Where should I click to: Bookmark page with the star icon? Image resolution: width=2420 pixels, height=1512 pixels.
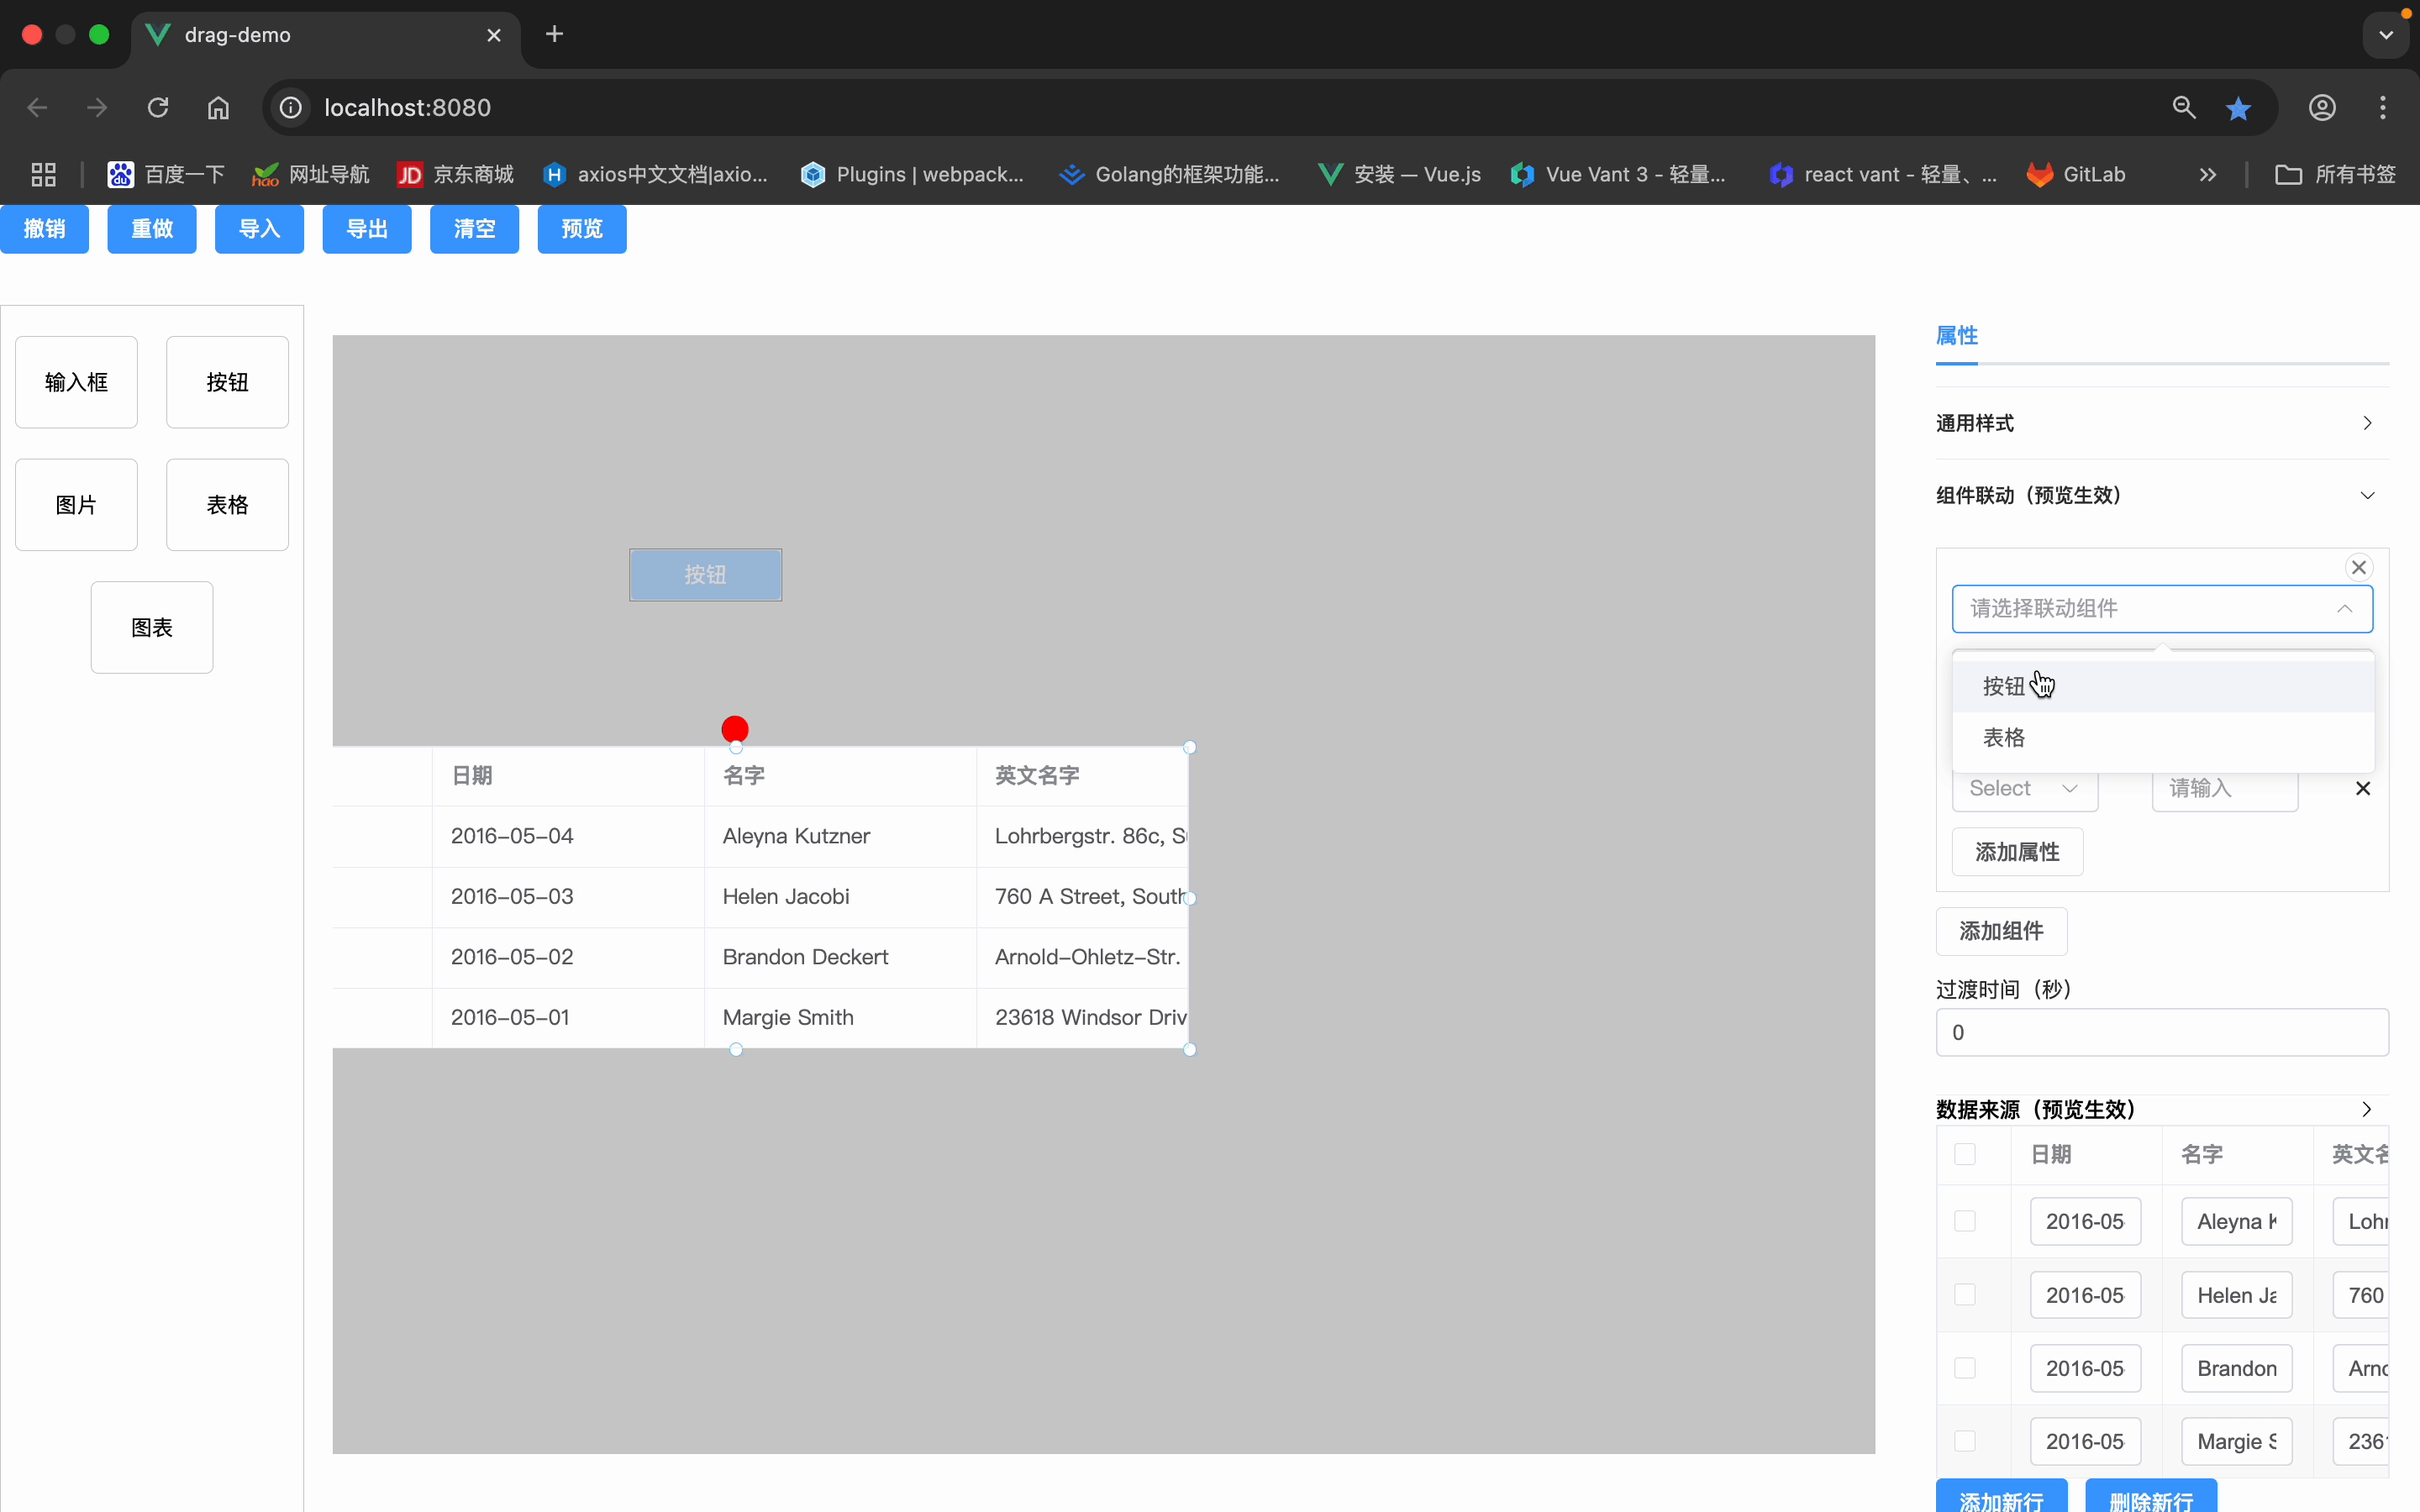tap(2238, 107)
